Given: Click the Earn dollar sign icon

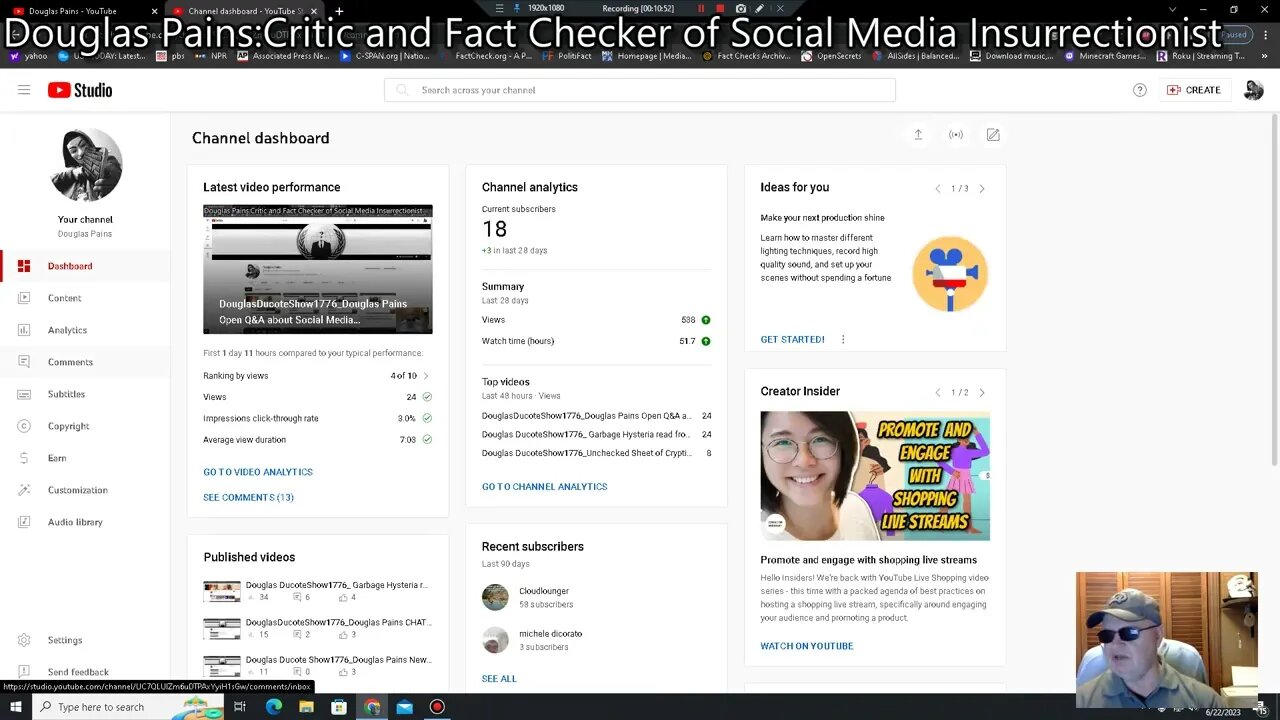Looking at the screenshot, I should click(x=24, y=458).
